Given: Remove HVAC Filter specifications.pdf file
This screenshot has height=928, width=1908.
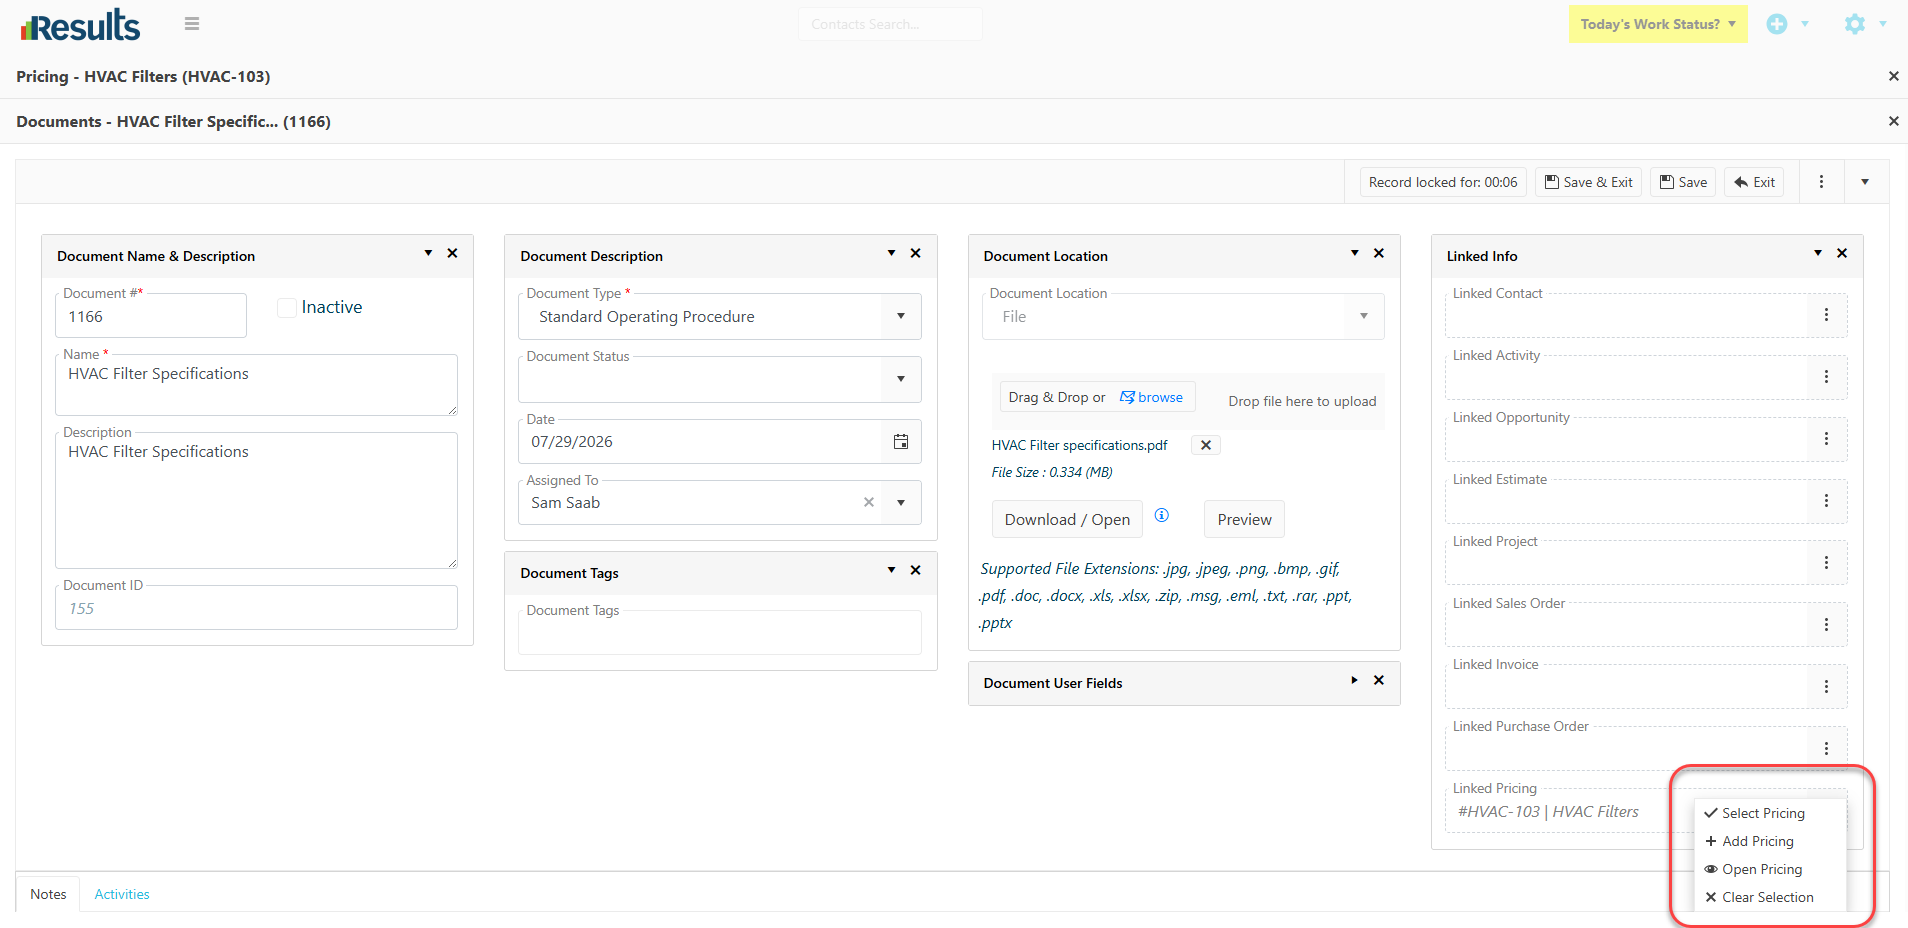Looking at the screenshot, I should pyautogui.click(x=1205, y=446).
